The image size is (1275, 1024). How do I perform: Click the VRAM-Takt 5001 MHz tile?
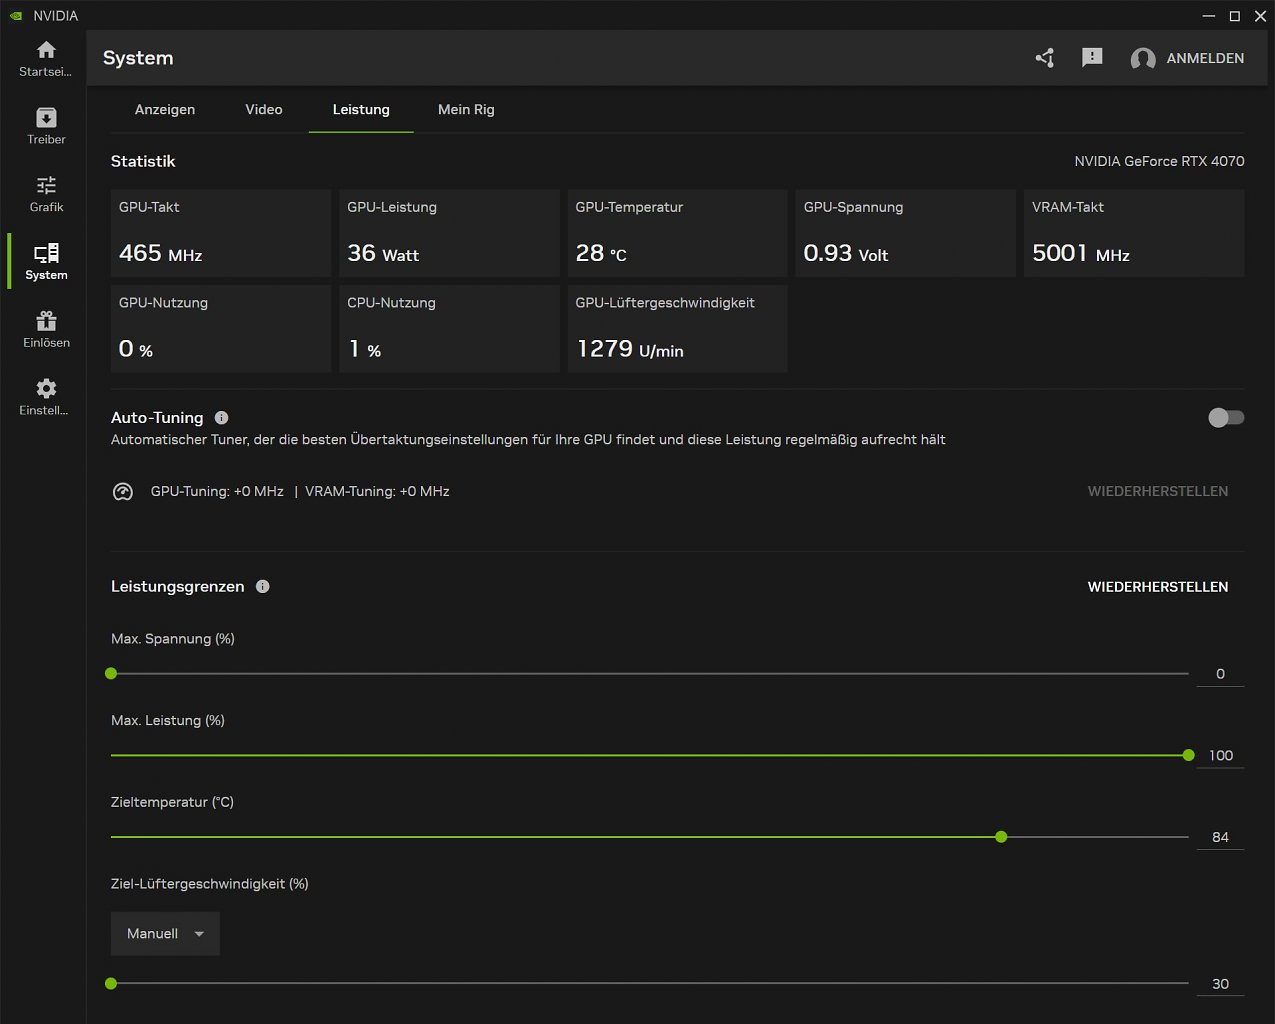[1134, 233]
